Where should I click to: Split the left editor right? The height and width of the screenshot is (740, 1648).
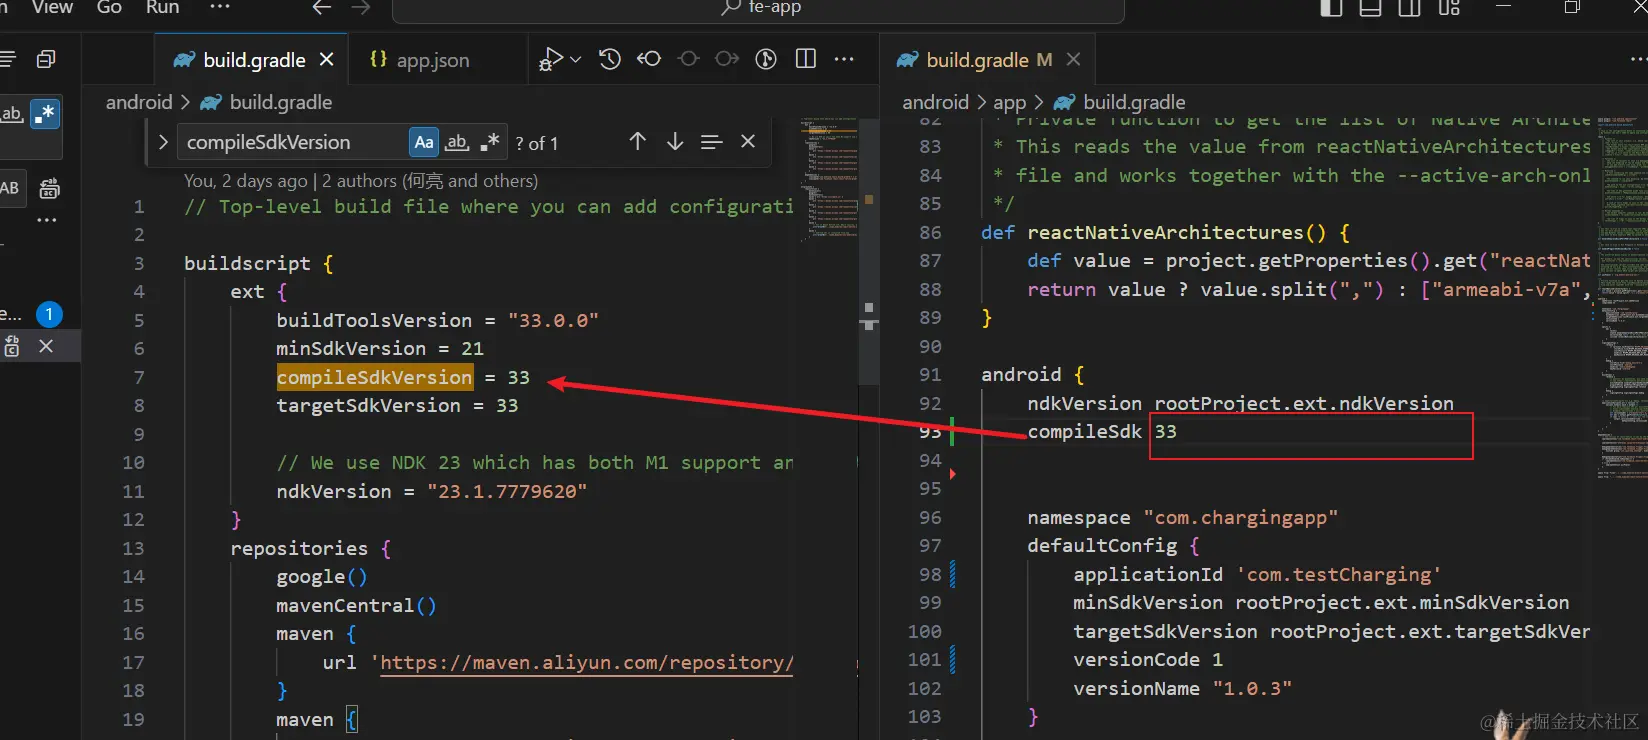point(806,59)
